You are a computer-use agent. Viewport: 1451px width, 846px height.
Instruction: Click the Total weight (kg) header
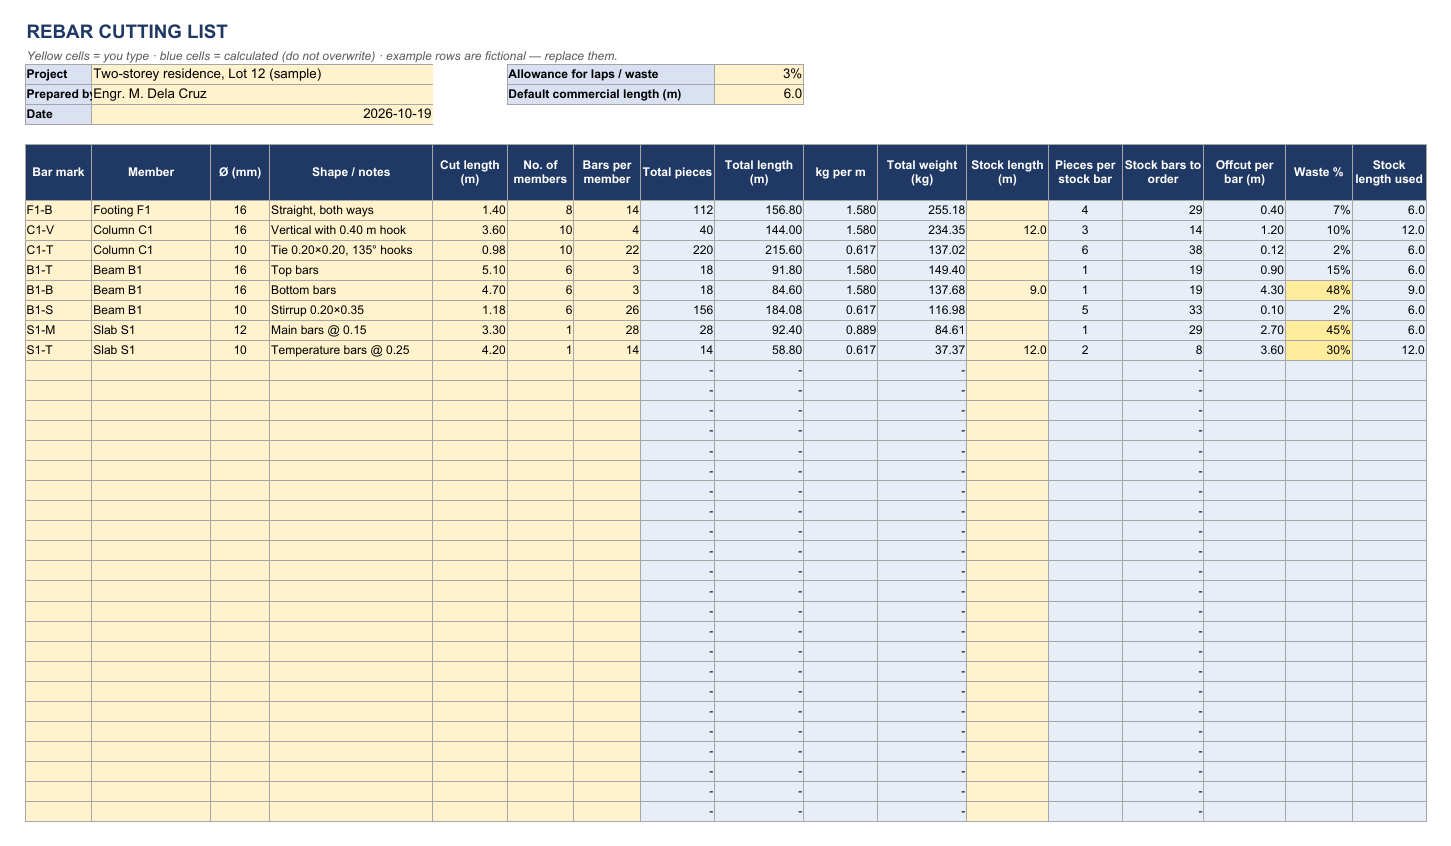pyautogui.click(x=922, y=172)
